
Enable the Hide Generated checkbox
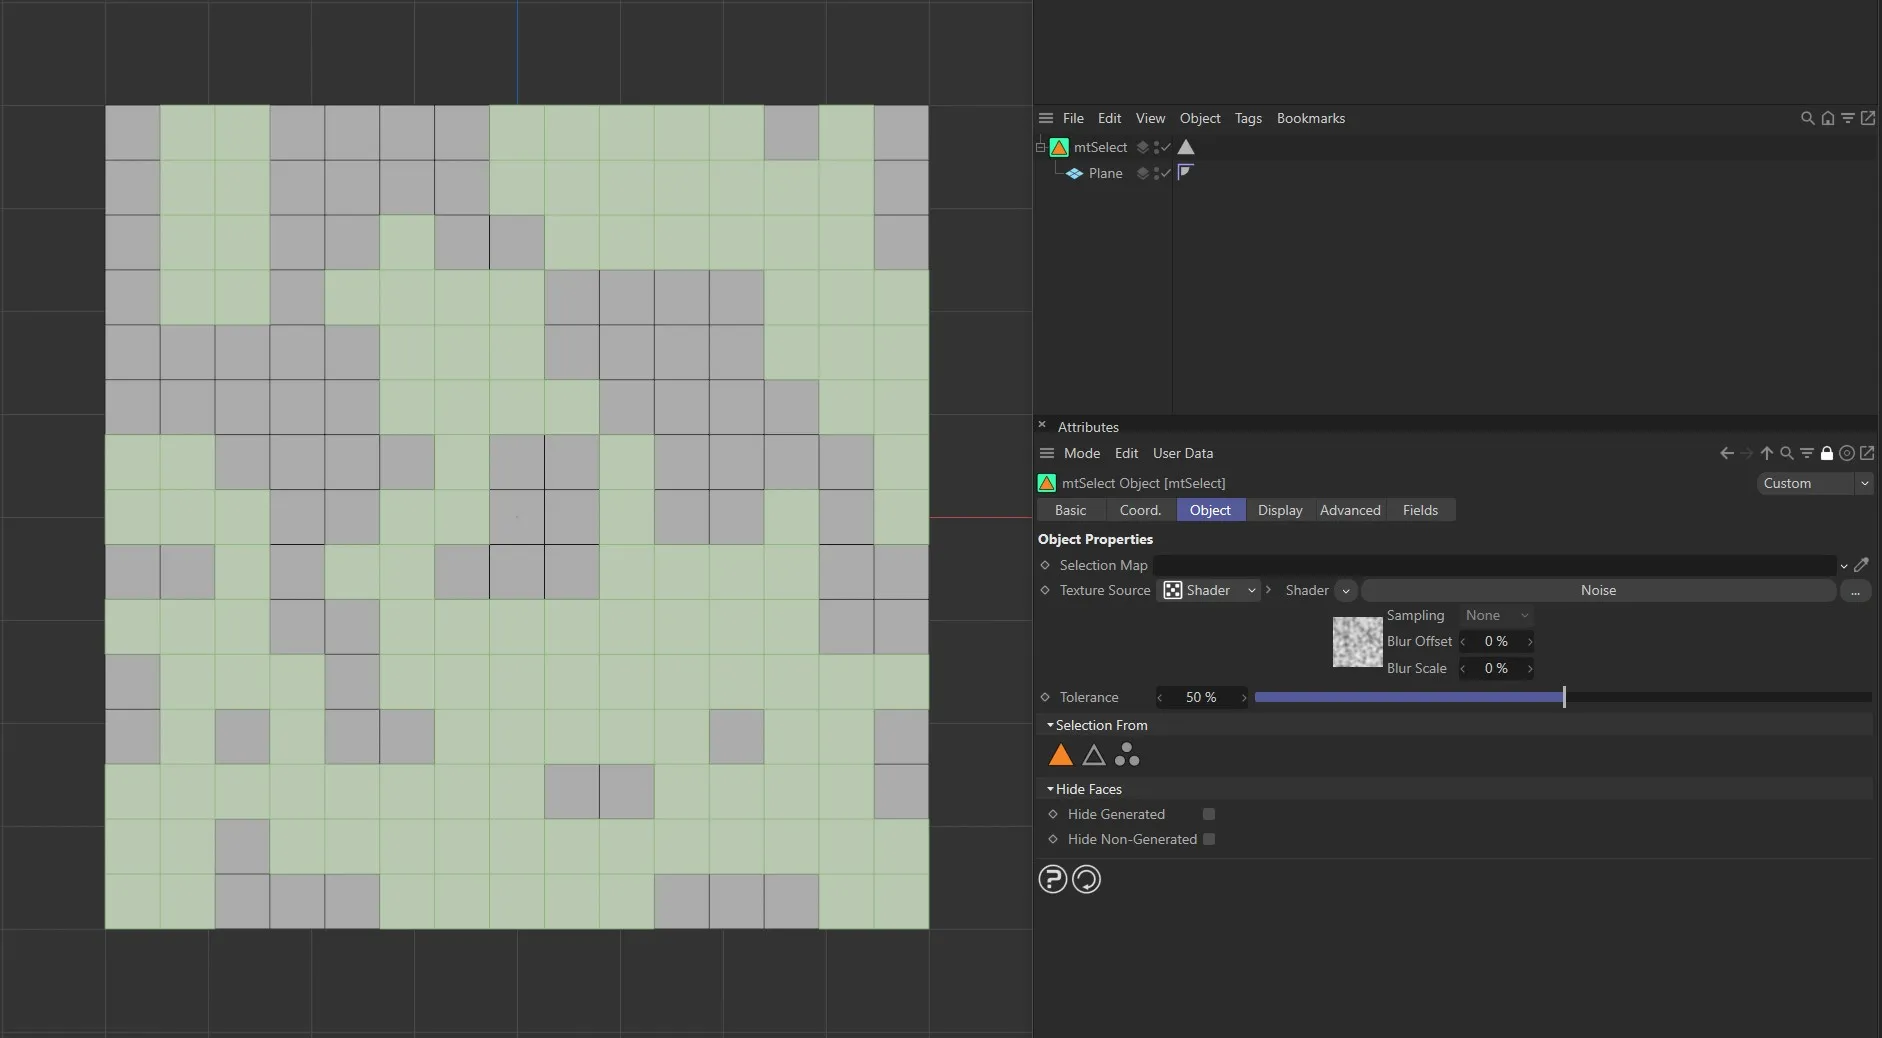1208,814
